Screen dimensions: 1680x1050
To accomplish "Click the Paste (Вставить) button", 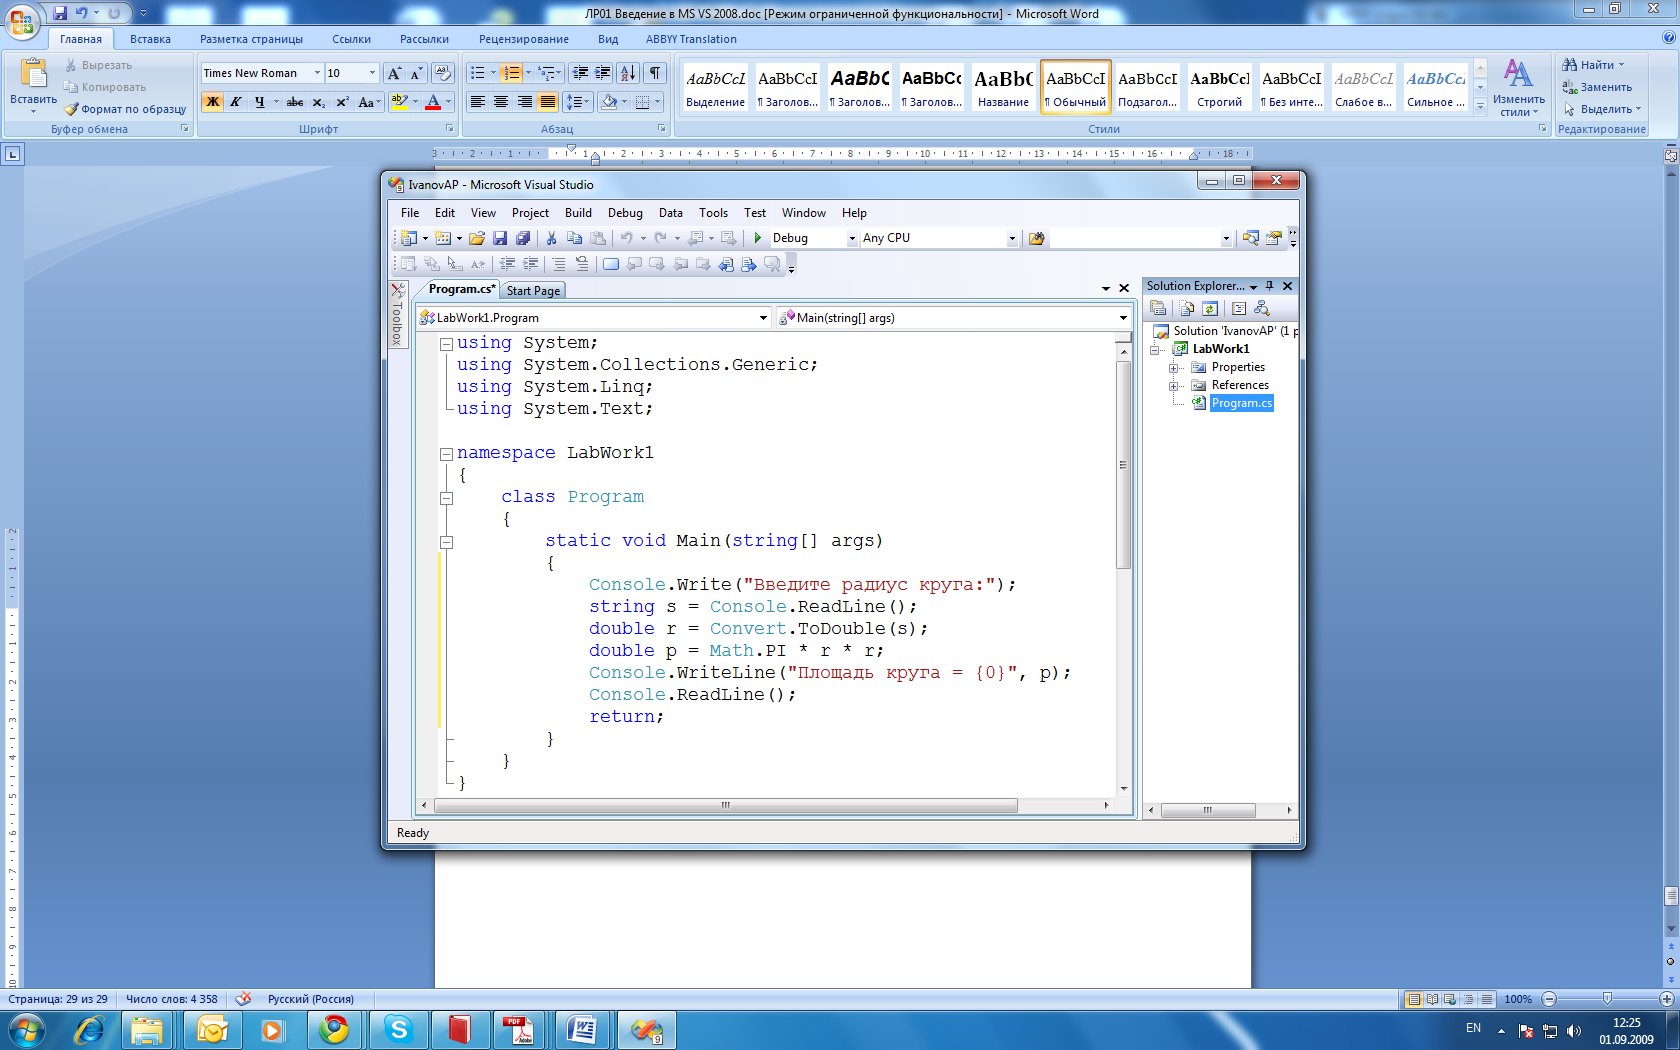I will tap(34, 86).
